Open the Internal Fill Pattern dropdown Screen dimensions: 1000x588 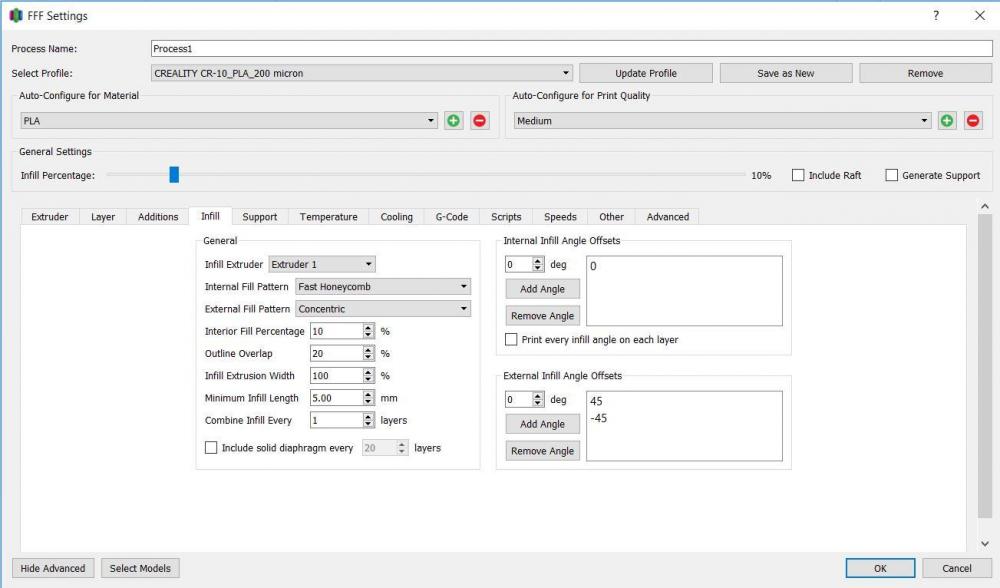point(383,287)
